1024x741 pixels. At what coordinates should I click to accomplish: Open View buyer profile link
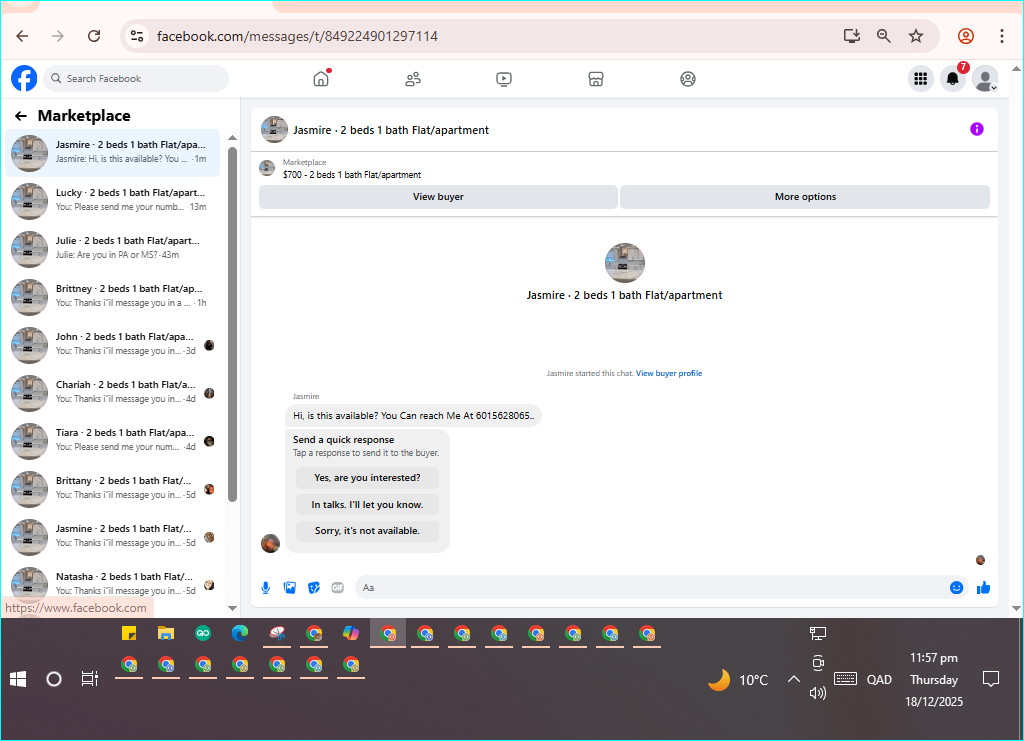[x=669, y=373]
